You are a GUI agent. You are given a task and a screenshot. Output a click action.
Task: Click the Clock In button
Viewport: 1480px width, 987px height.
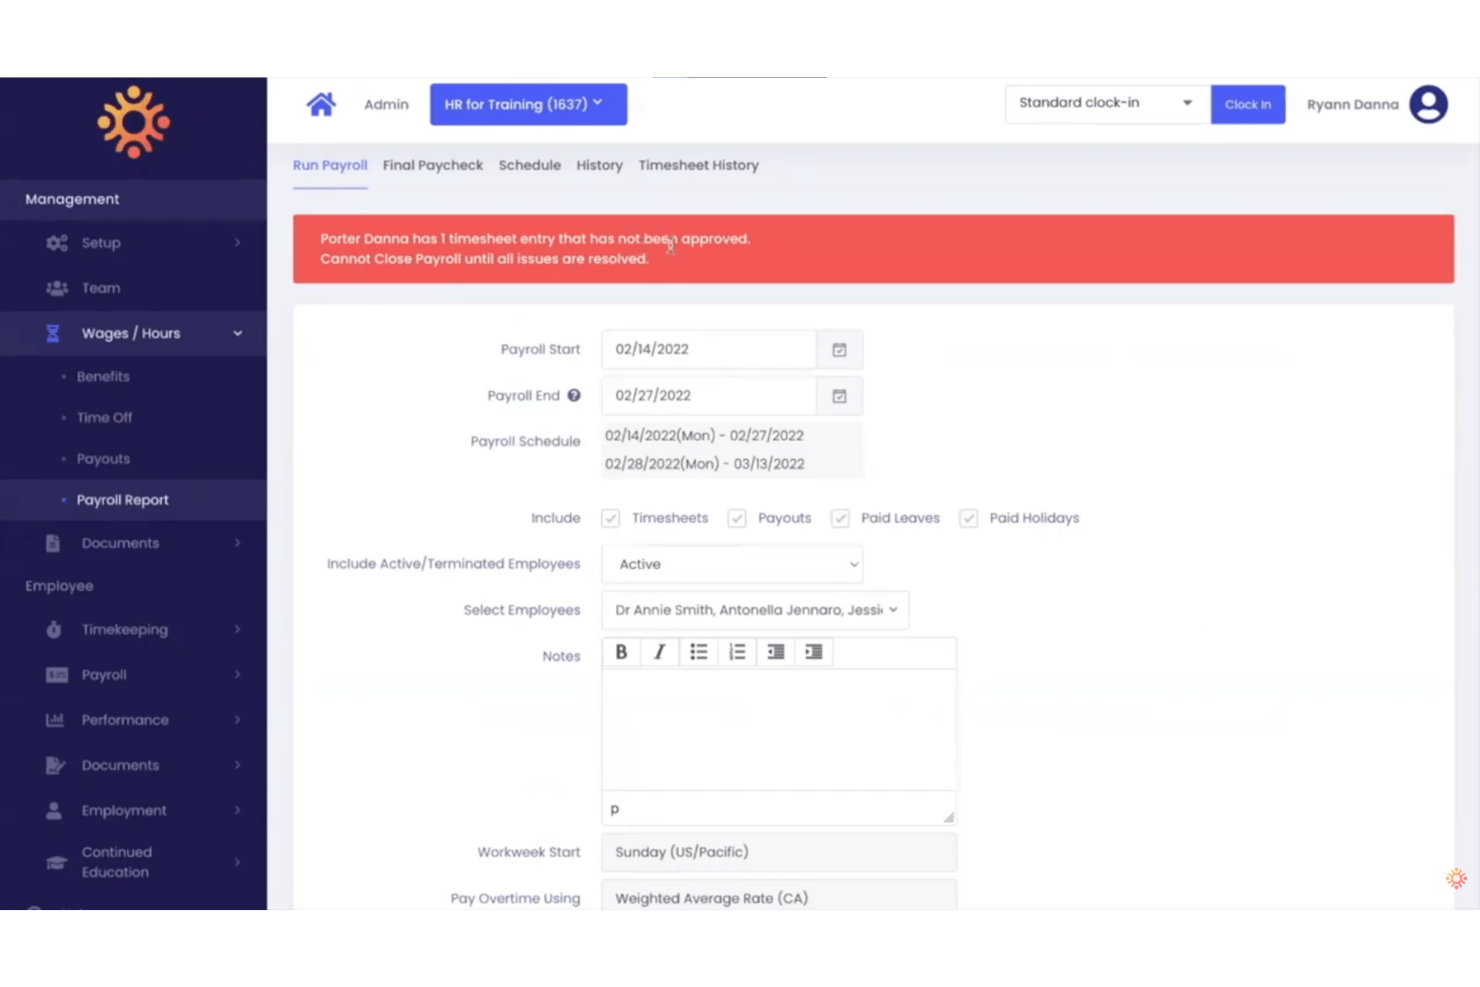coord(1248,104)
